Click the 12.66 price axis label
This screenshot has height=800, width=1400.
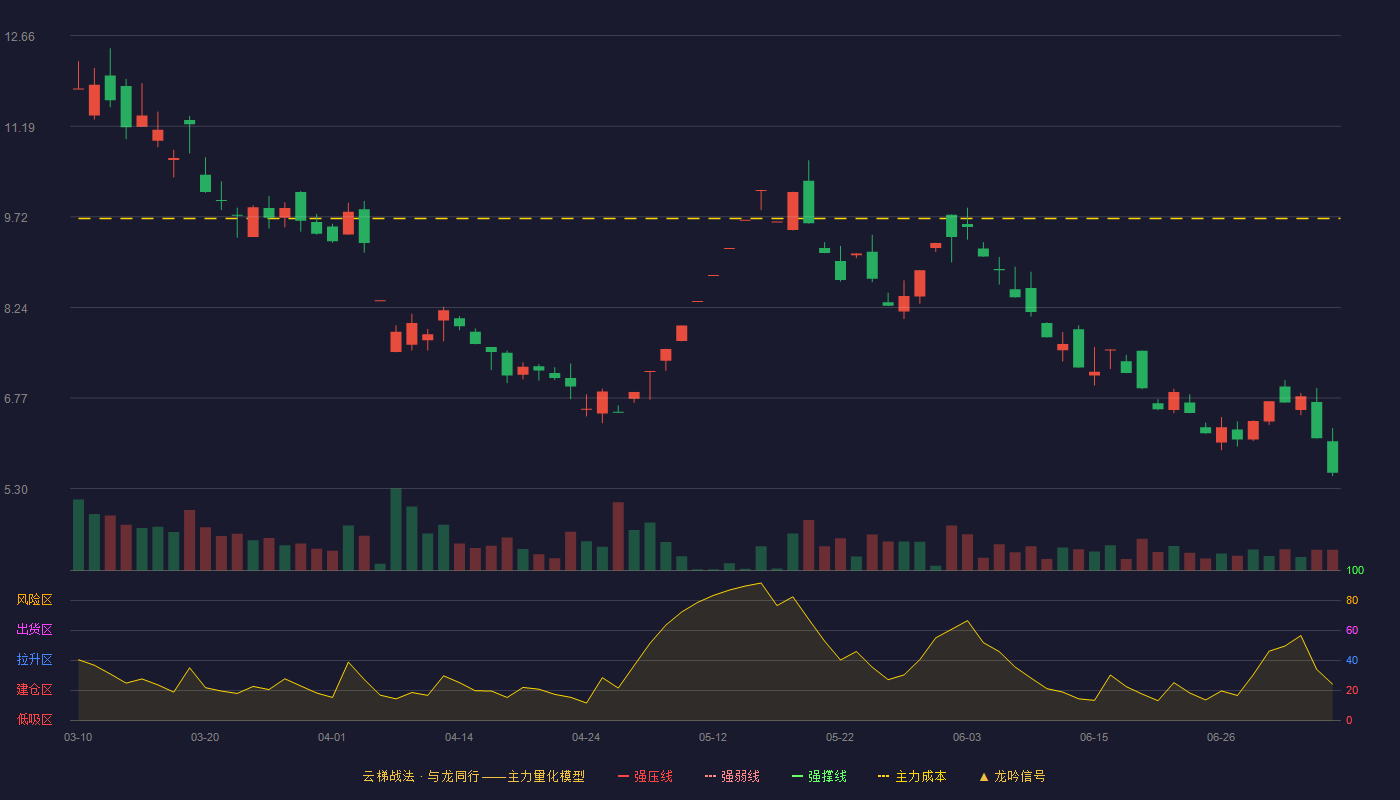point(19,37)
